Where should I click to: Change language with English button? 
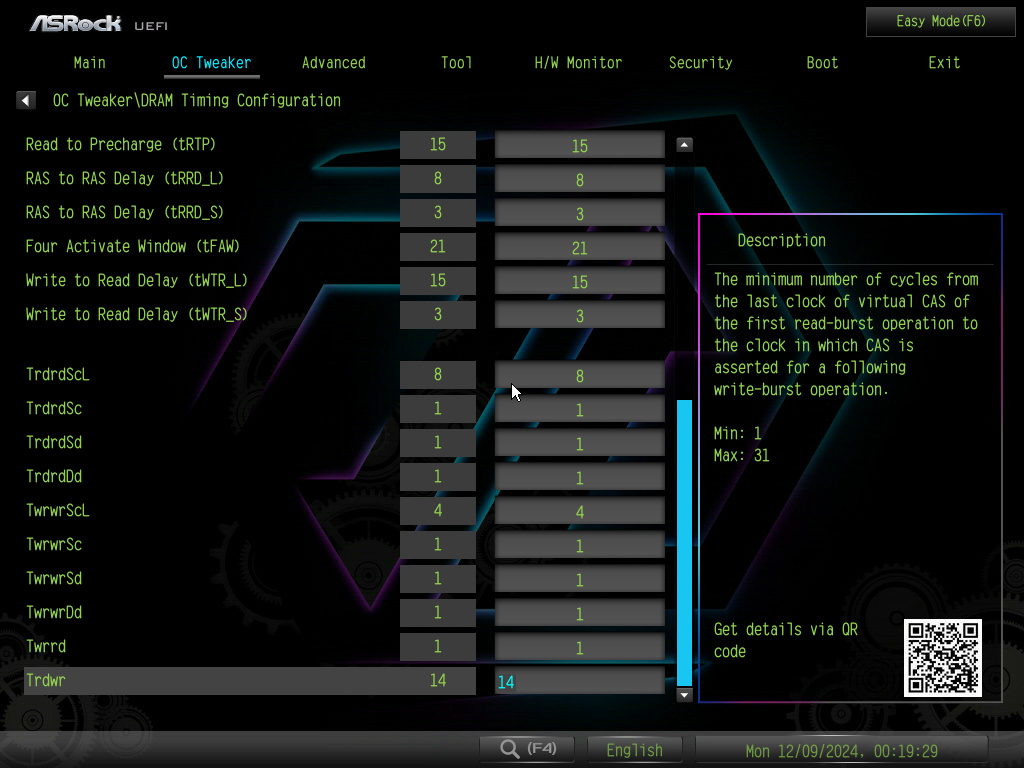click(634, 750)
